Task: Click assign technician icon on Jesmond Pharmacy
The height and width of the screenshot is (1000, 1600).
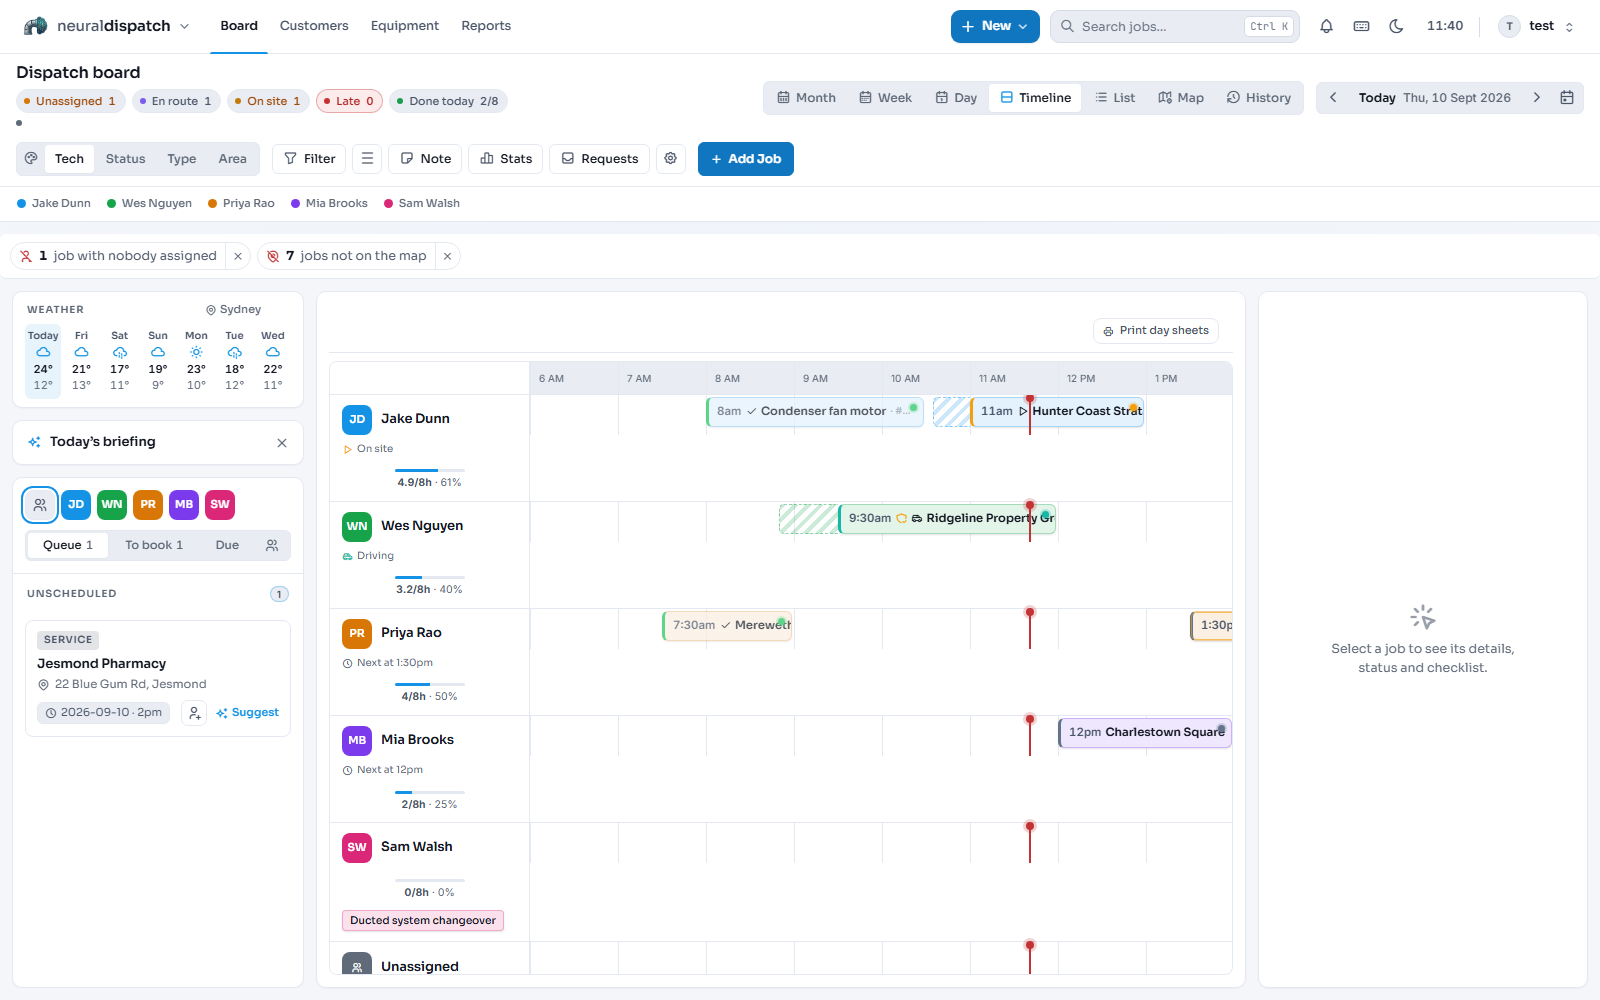Action: (195, 713)
